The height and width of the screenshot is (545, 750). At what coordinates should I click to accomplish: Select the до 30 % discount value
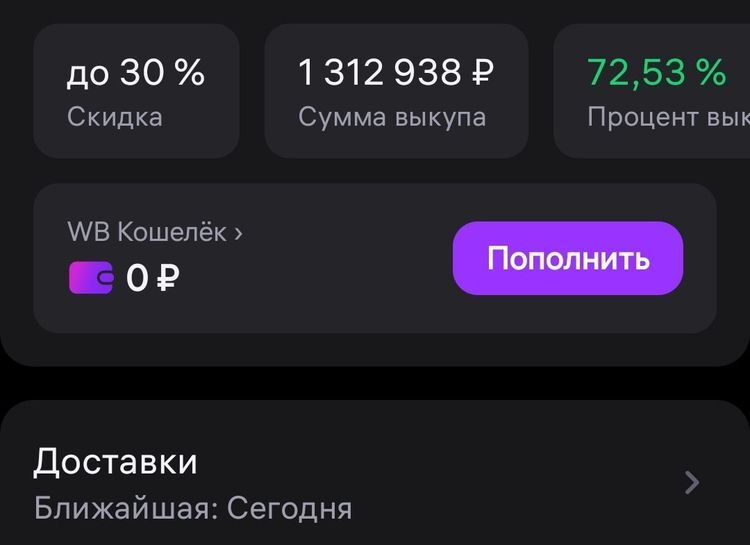point(135,72)
